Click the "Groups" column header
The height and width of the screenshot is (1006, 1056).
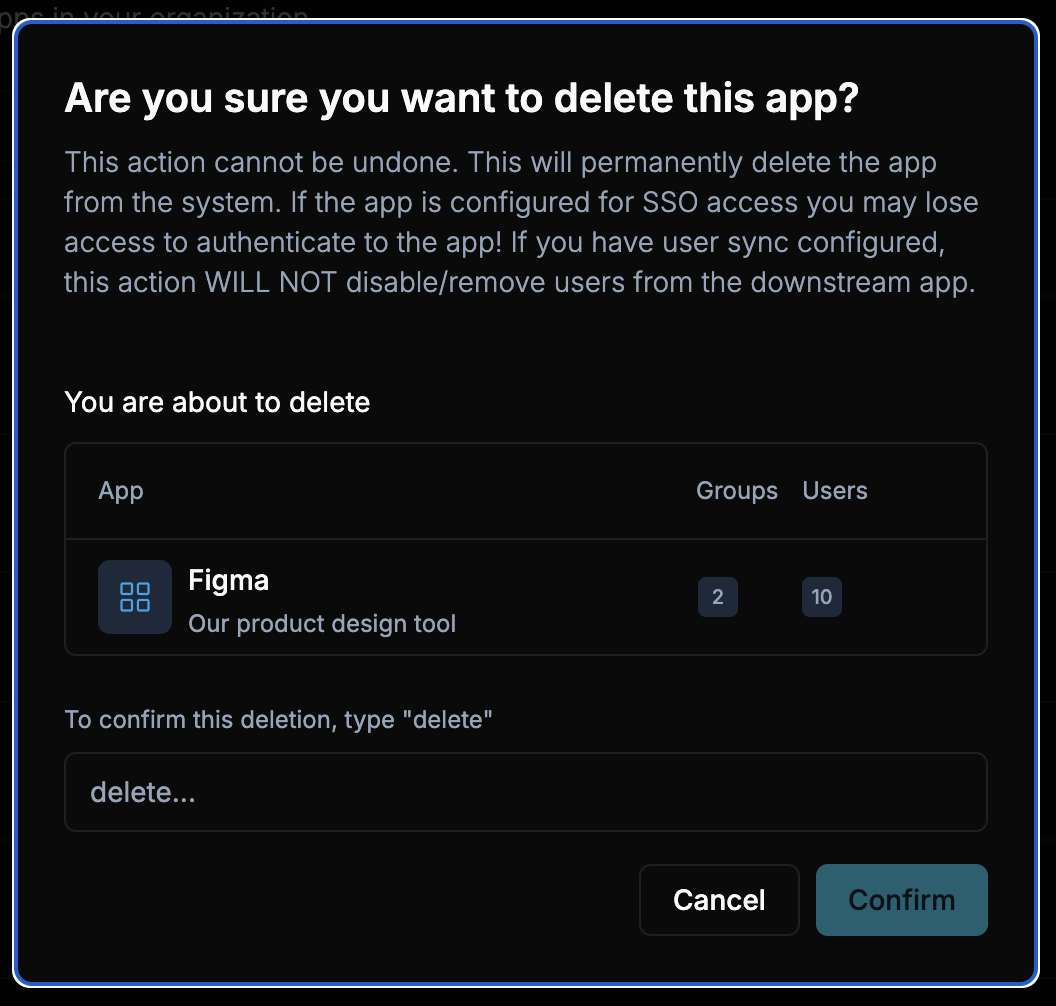[x=737, y=491]
